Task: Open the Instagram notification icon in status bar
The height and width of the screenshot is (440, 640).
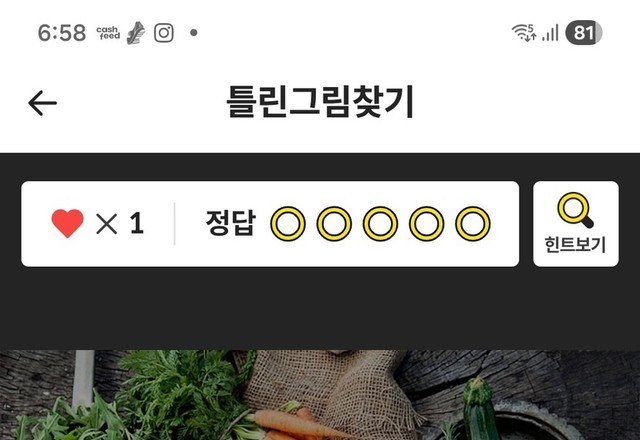Action: [x=164, y=33]
